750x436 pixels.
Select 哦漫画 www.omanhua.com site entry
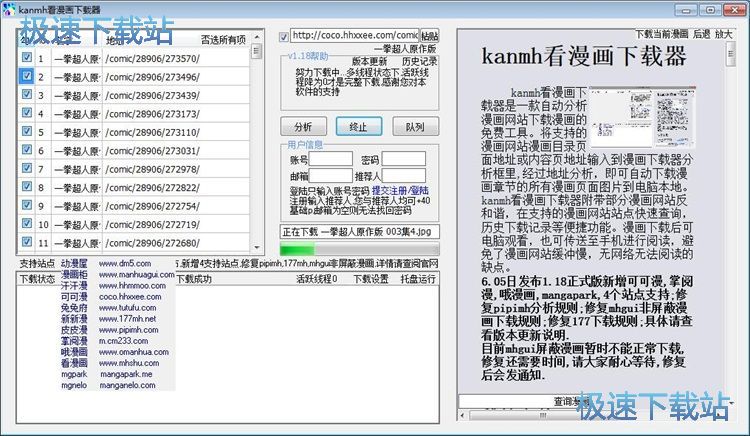tap(115, 352)
